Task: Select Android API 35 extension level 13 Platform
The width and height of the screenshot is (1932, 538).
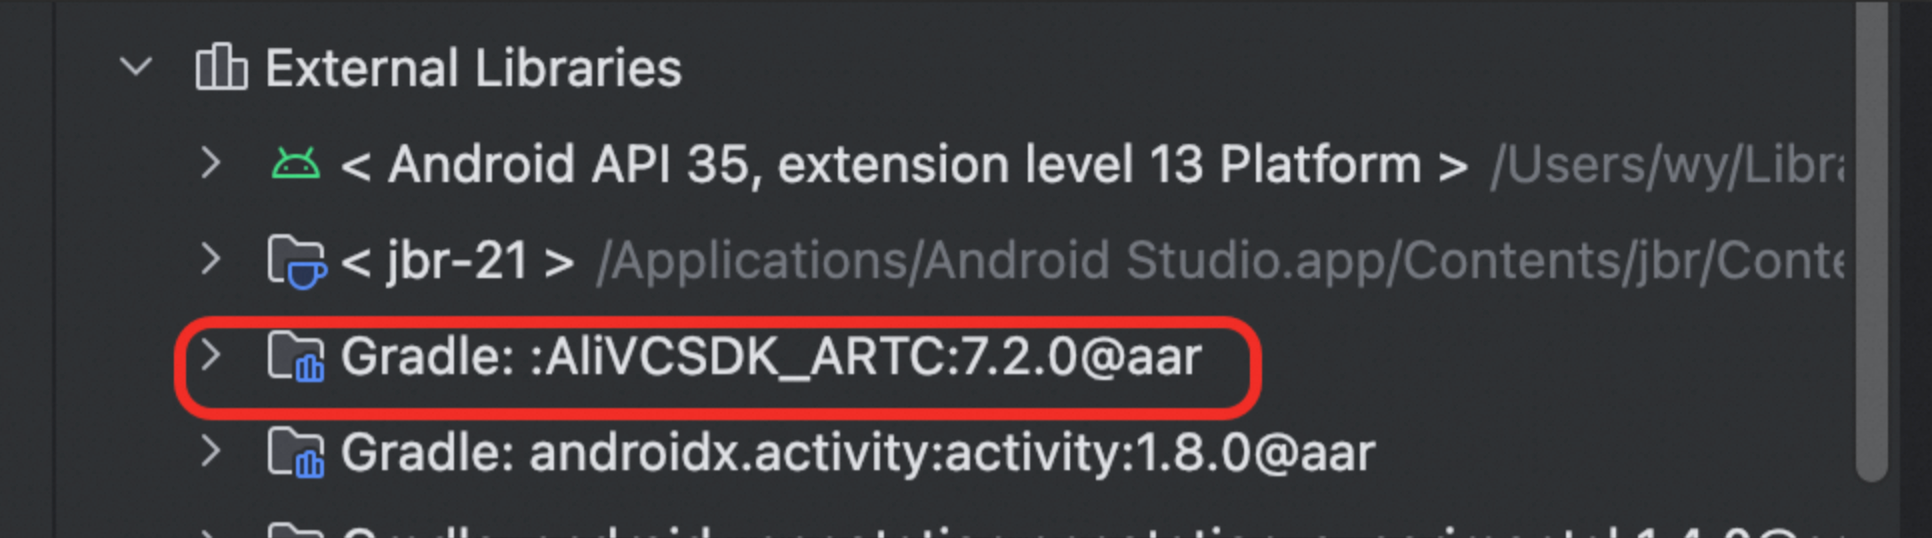Action: pos(904,164)
